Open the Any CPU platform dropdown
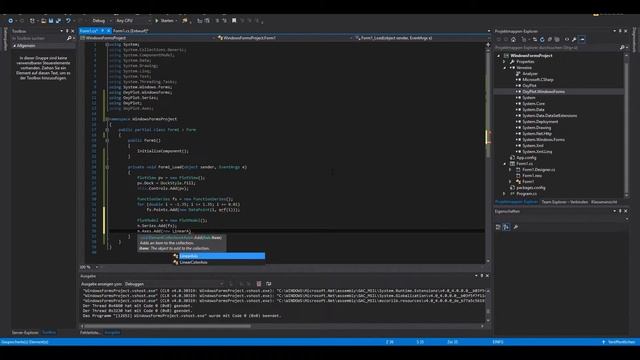The image size is (640, 360). point(133,20)
